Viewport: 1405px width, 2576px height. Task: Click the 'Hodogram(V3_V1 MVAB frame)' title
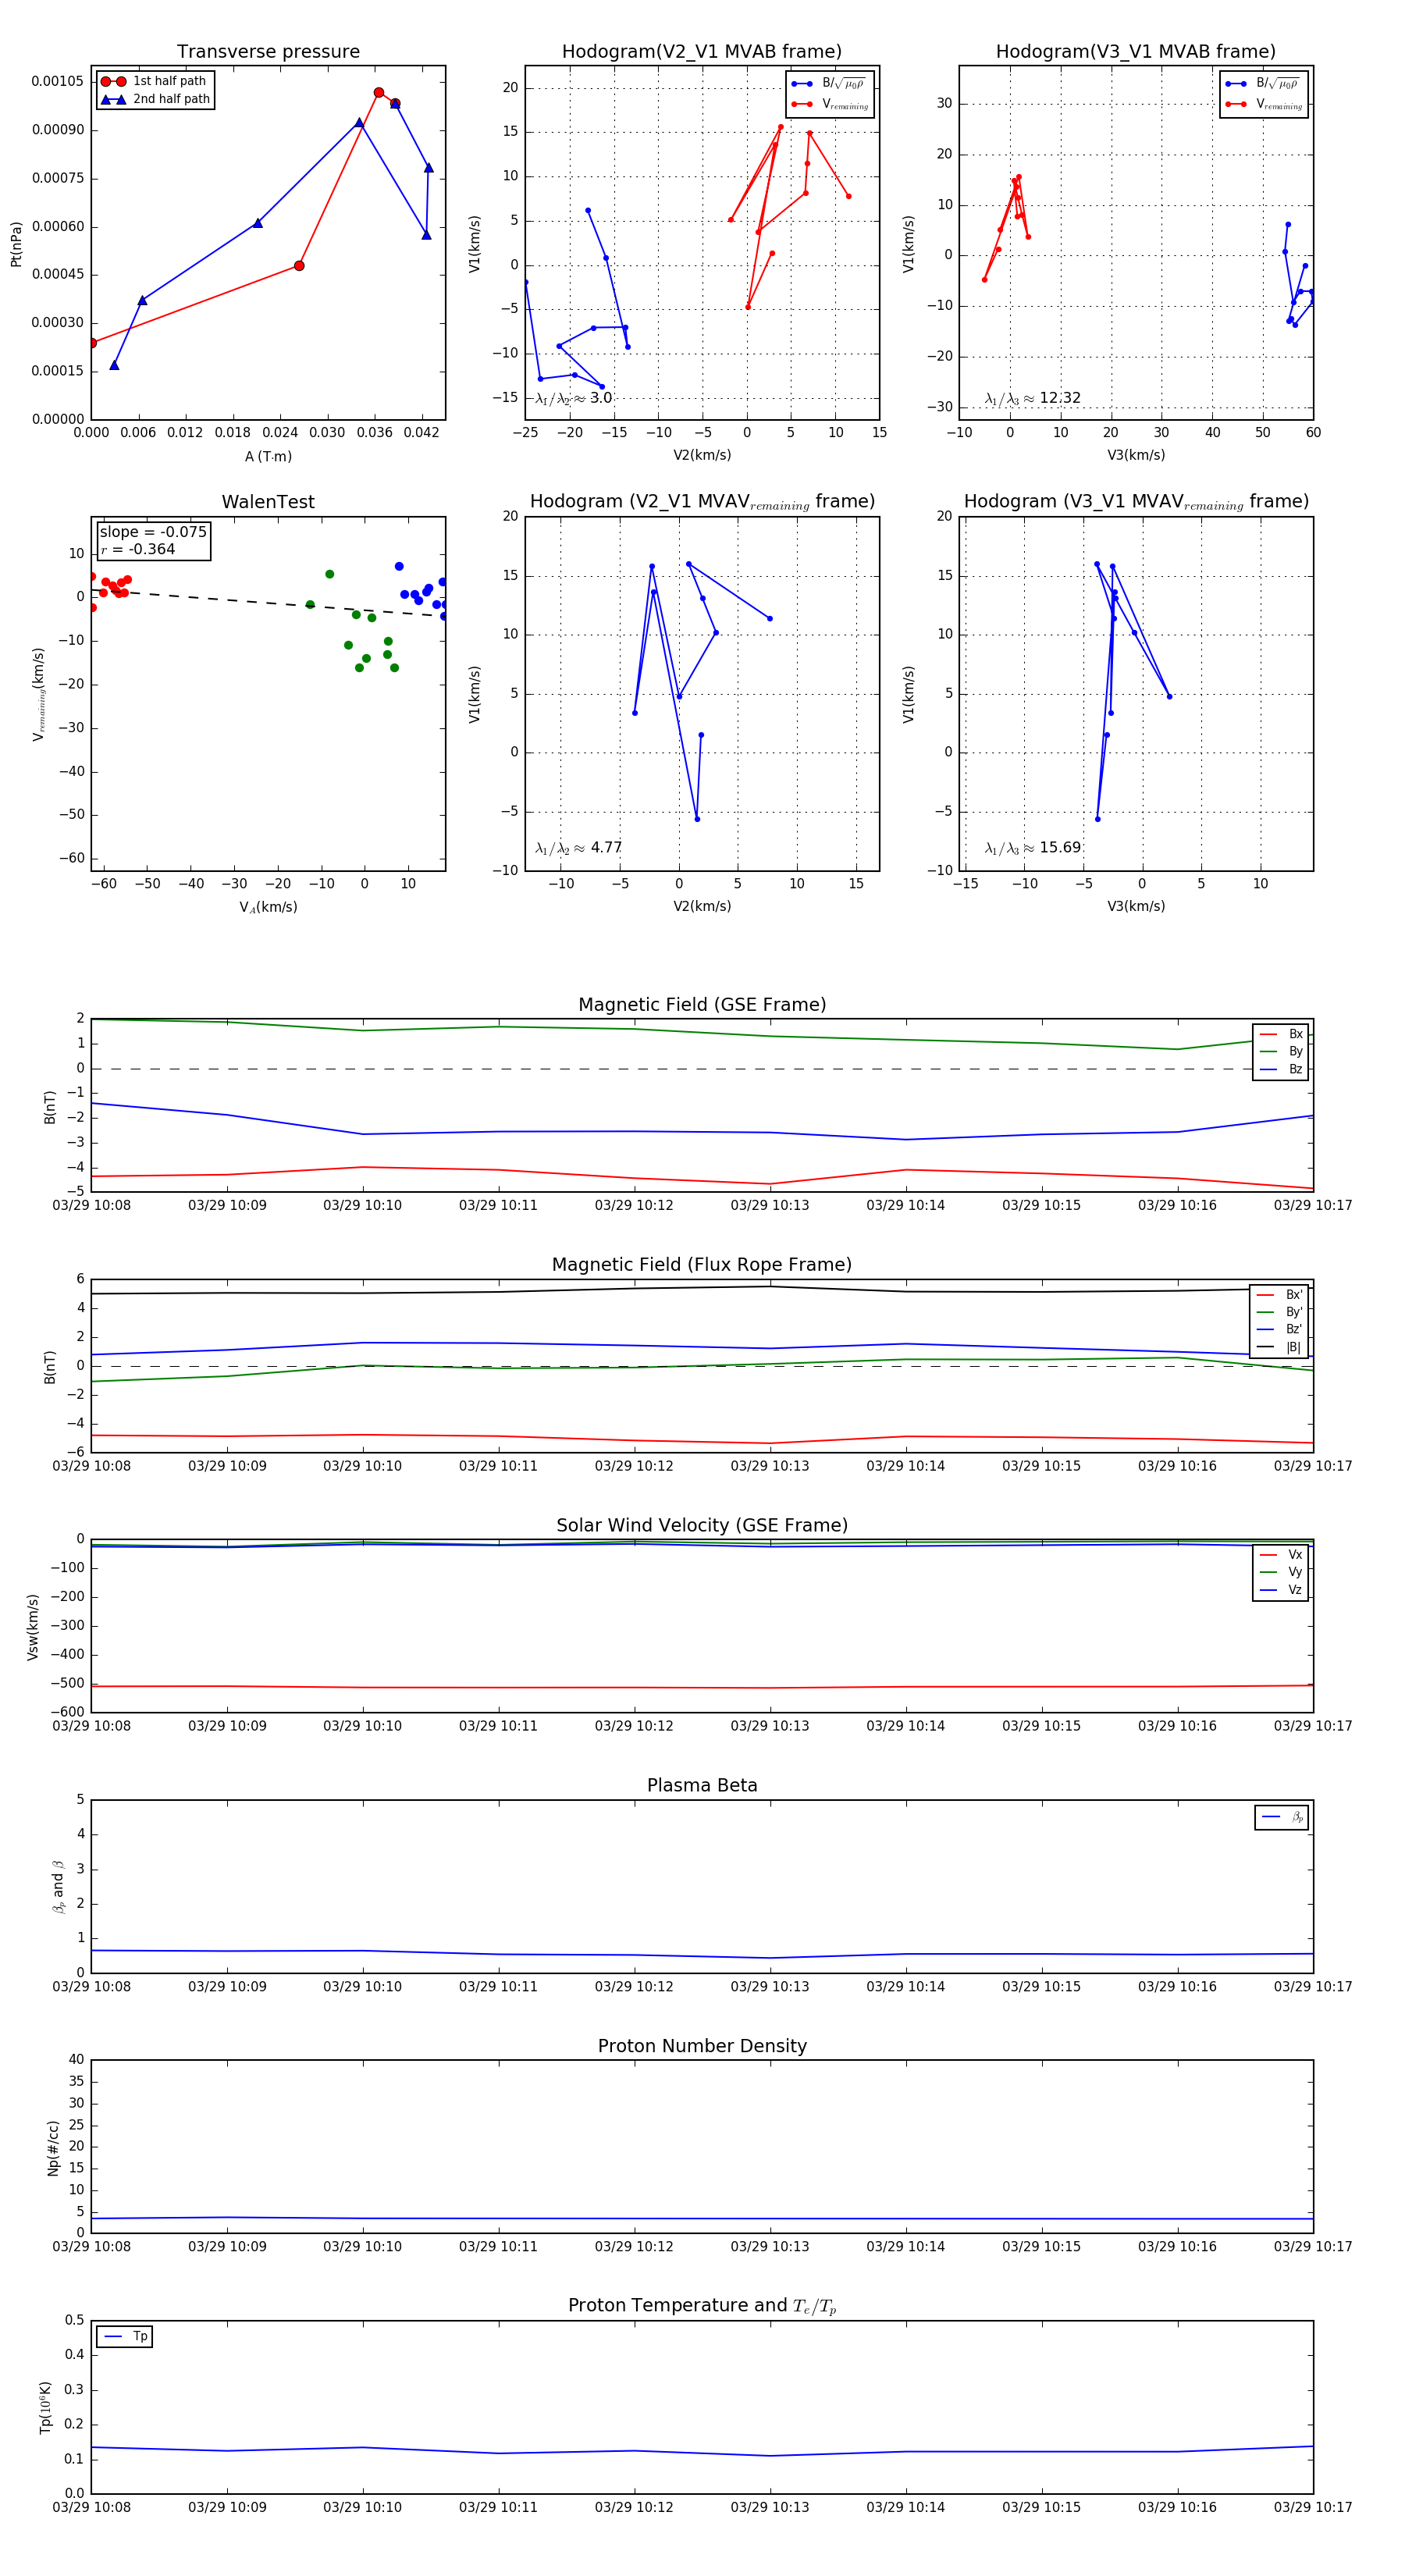click(x=1136, y=52)
